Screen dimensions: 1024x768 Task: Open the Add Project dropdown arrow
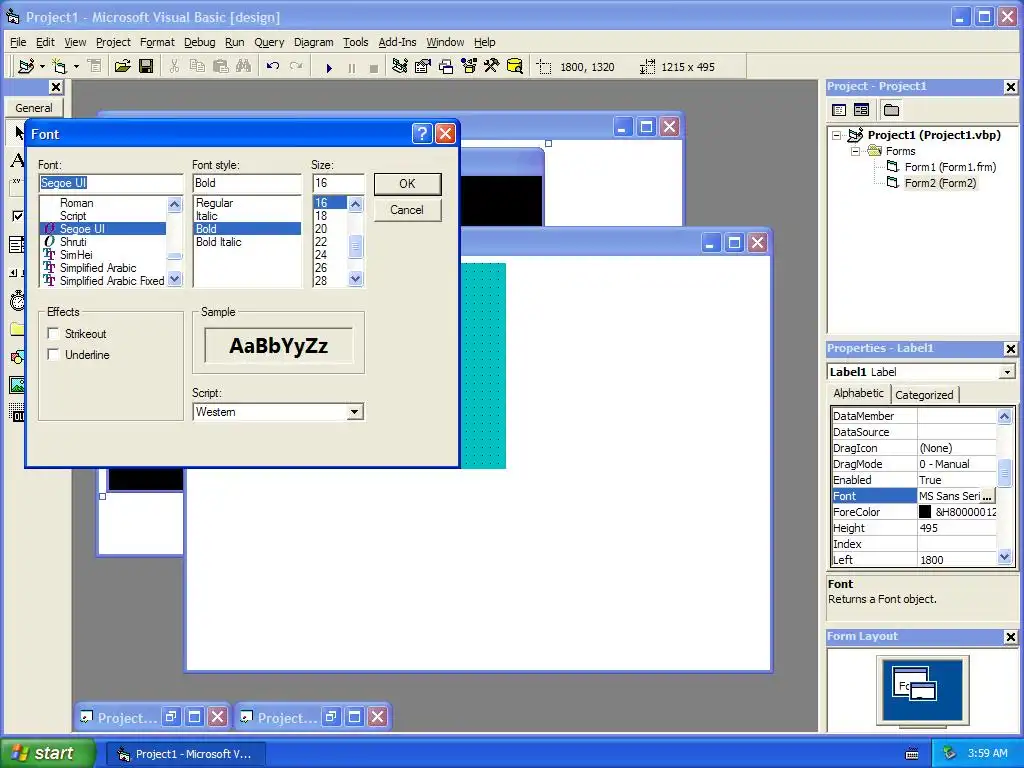pyautogui.click(x=42, y=67)
